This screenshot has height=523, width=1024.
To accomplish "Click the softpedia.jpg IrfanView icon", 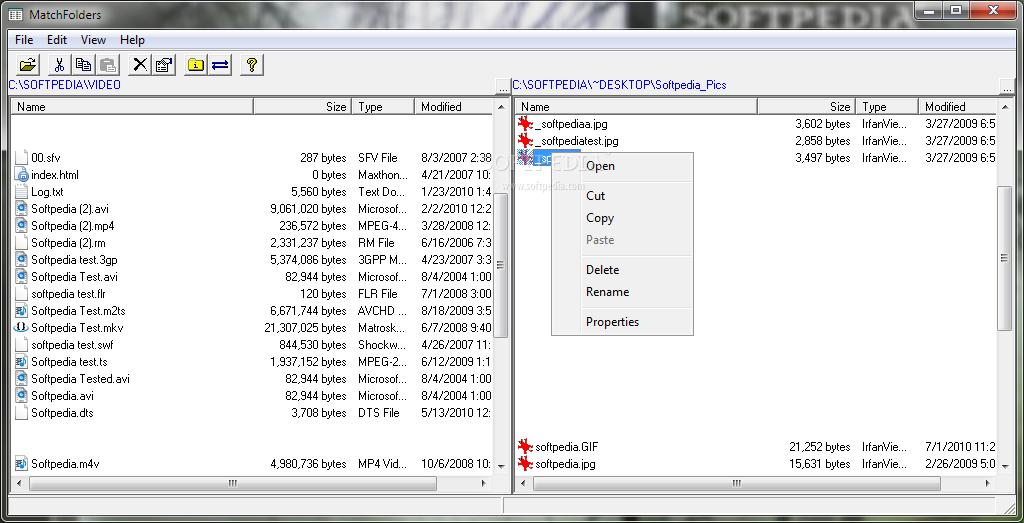I will pos(525,464).
